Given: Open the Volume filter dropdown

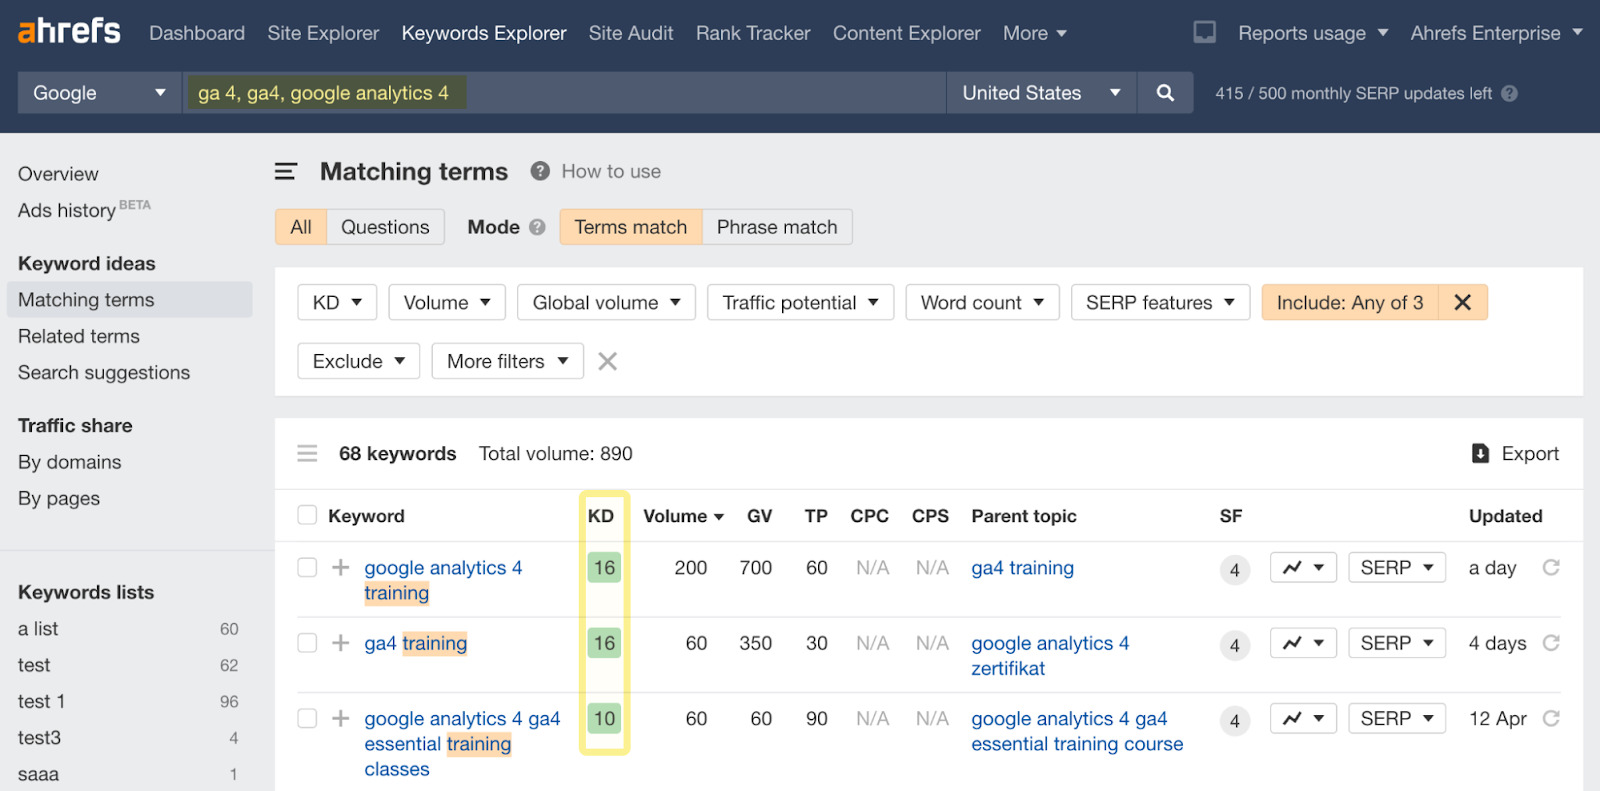Looking at the screenshot, I should [x=447, y=302].
